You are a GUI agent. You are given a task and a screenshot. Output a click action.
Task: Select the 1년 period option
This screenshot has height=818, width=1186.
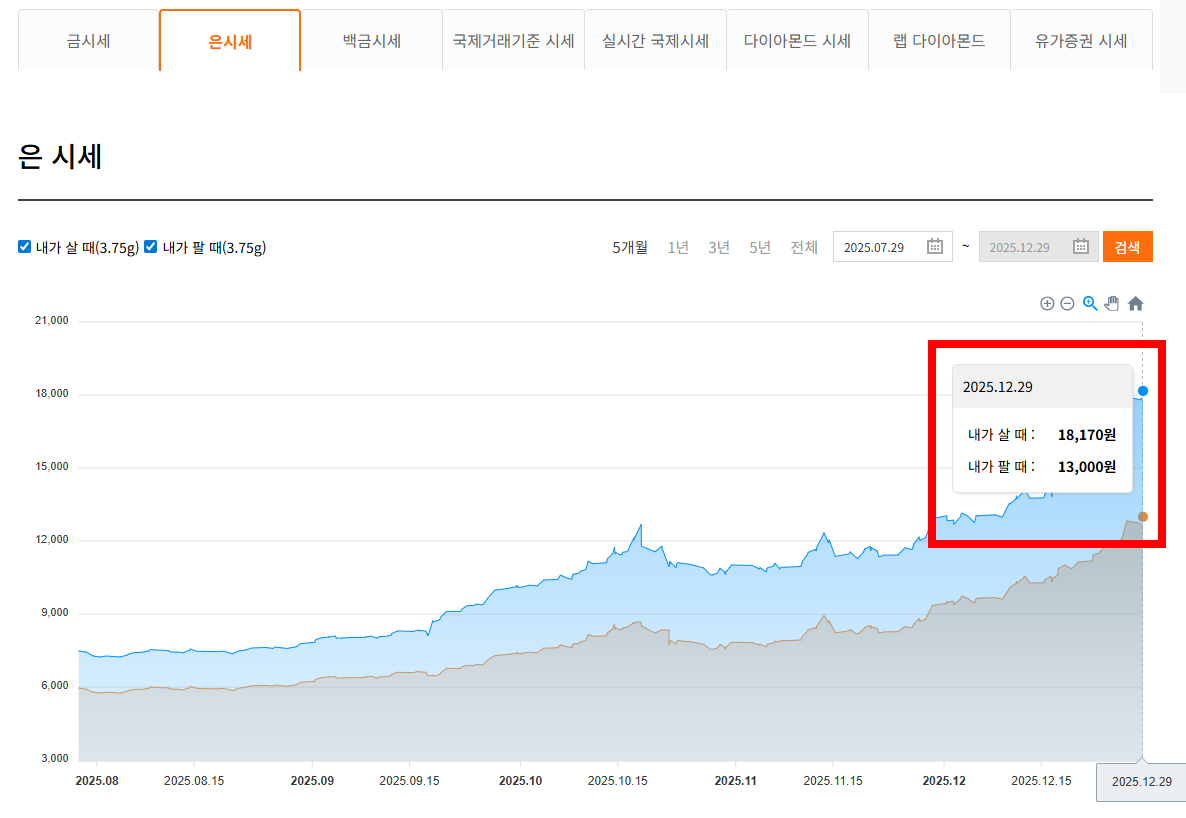point(678,246)
